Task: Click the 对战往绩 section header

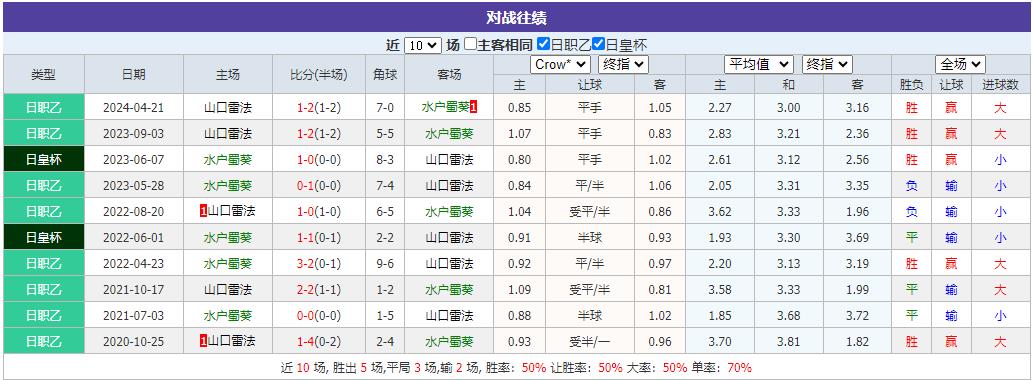Action: [x=516, y=18]
